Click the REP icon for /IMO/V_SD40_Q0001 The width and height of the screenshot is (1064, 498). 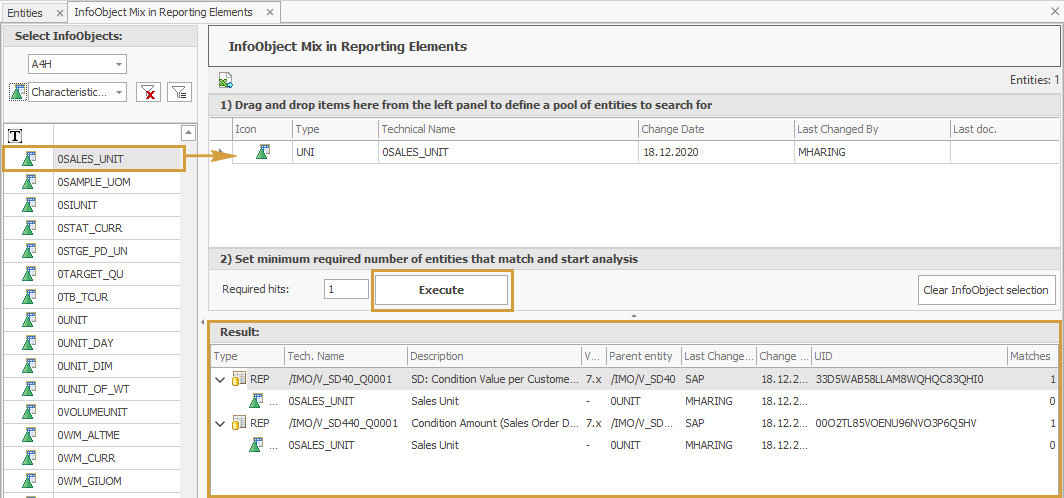[239, 379]
